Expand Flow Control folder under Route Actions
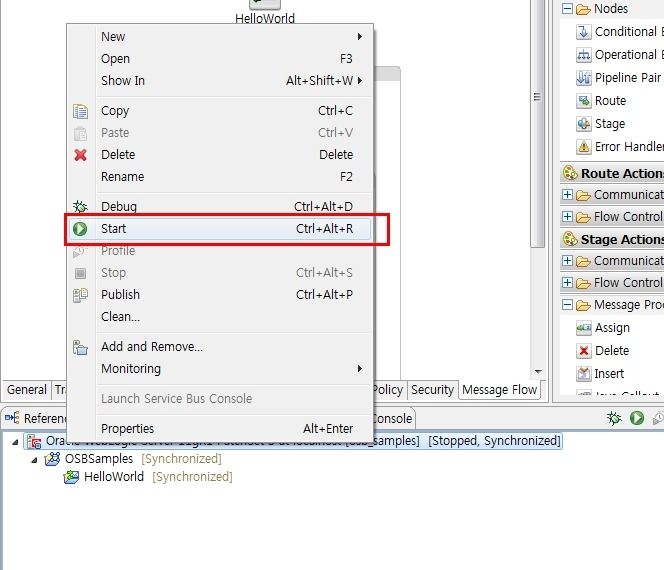 click(x=567, y=217)
